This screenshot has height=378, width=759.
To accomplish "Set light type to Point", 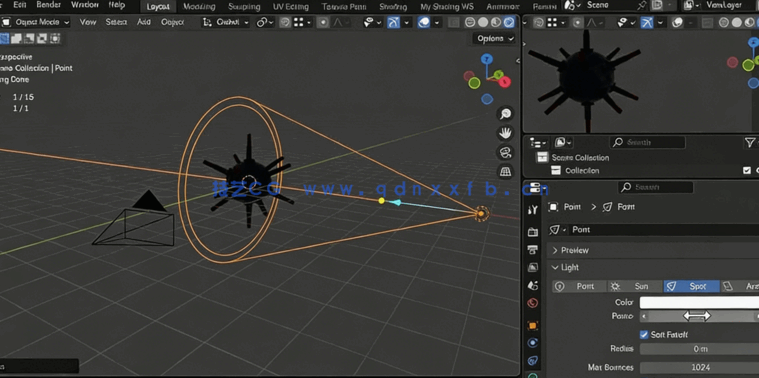I will click(579, 287).
